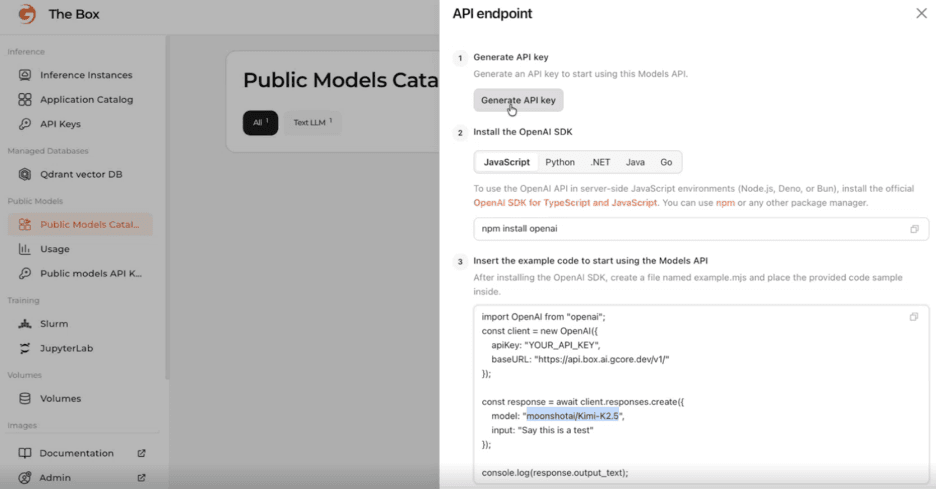Switch to the Python SDK tab
The width and height of the screenshot is (936, 490).
click(560, 162)
